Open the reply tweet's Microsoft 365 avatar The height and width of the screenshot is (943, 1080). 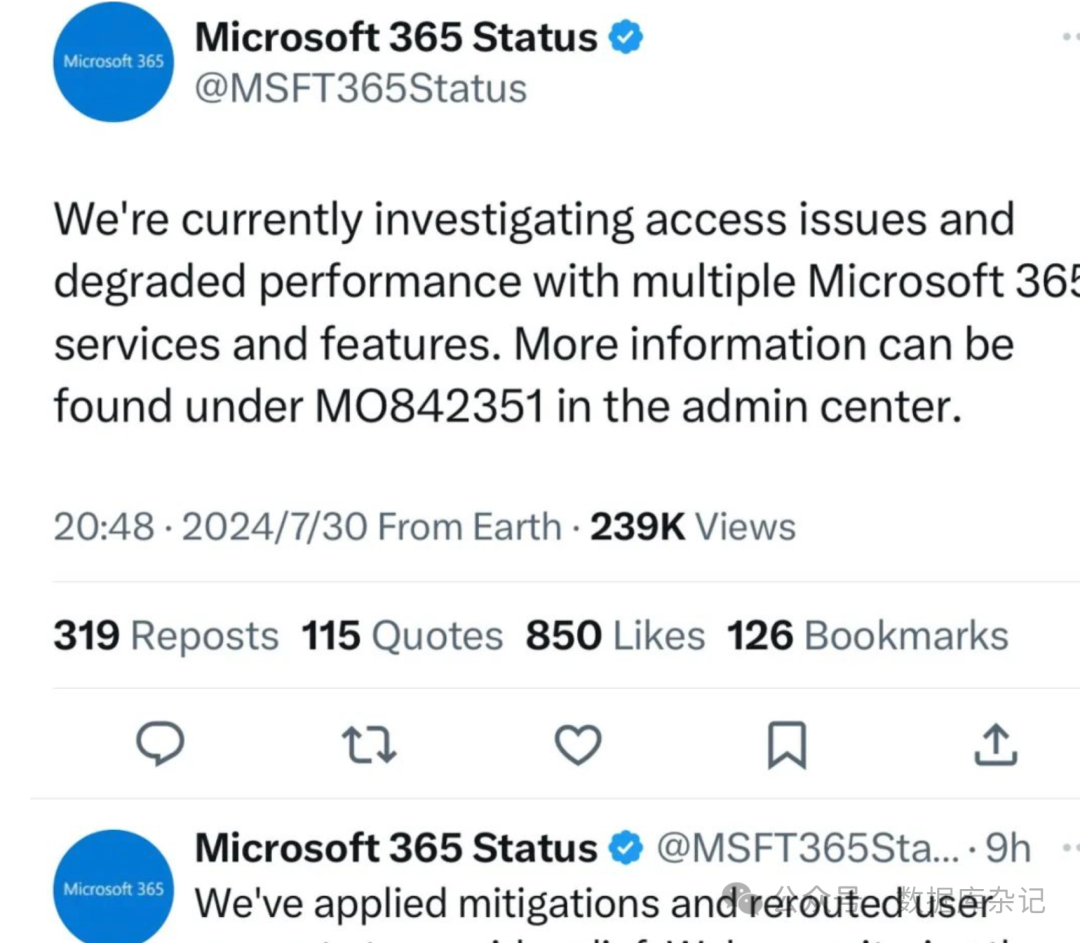tap(113, 886)
